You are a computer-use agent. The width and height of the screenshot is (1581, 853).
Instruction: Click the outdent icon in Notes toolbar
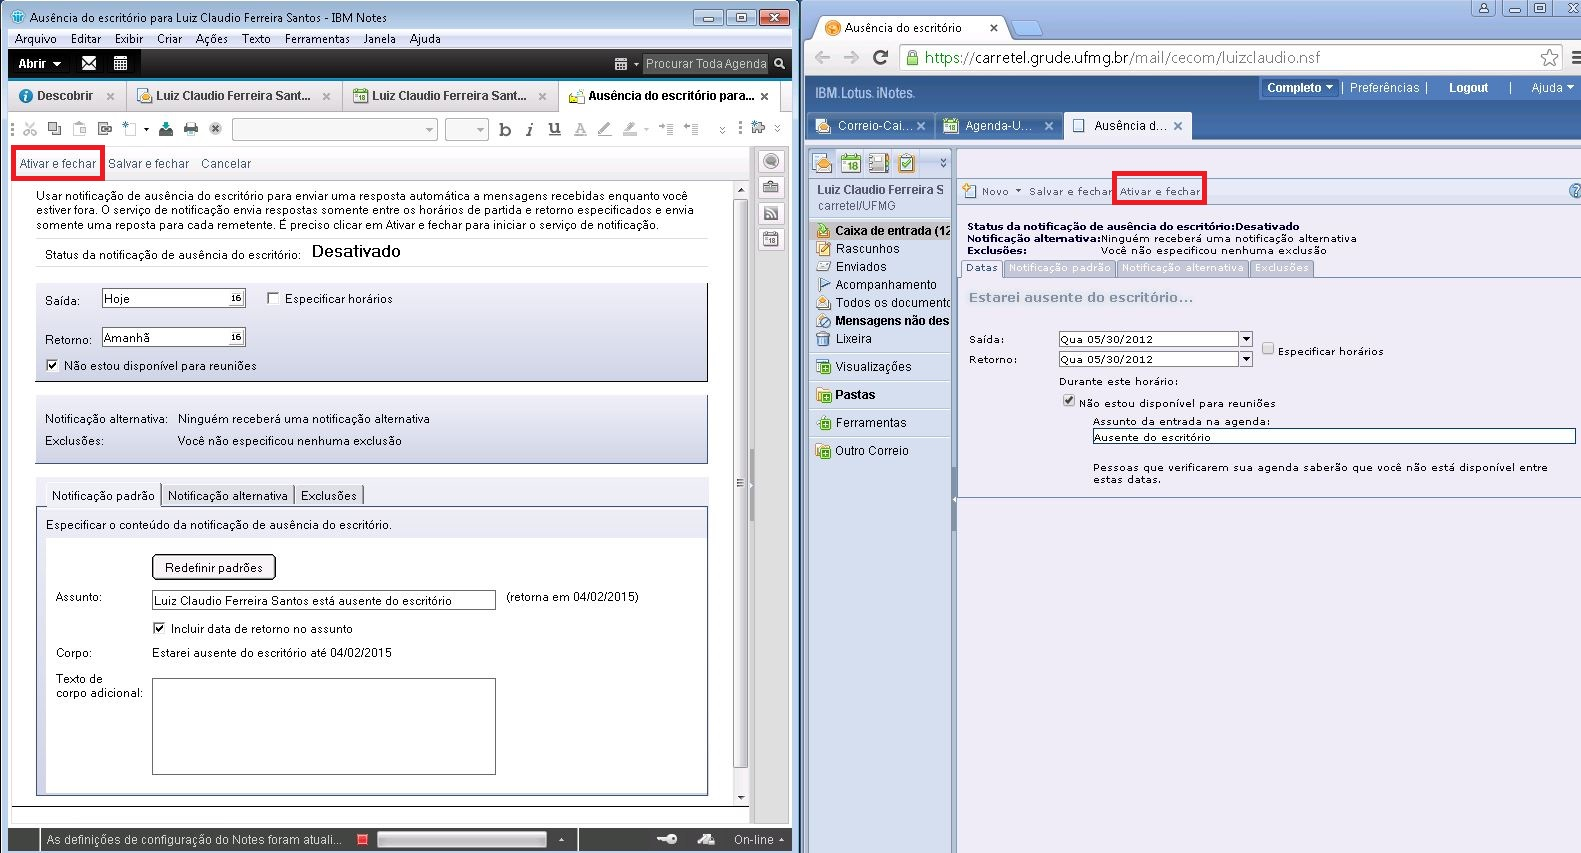tap(690, 129)
